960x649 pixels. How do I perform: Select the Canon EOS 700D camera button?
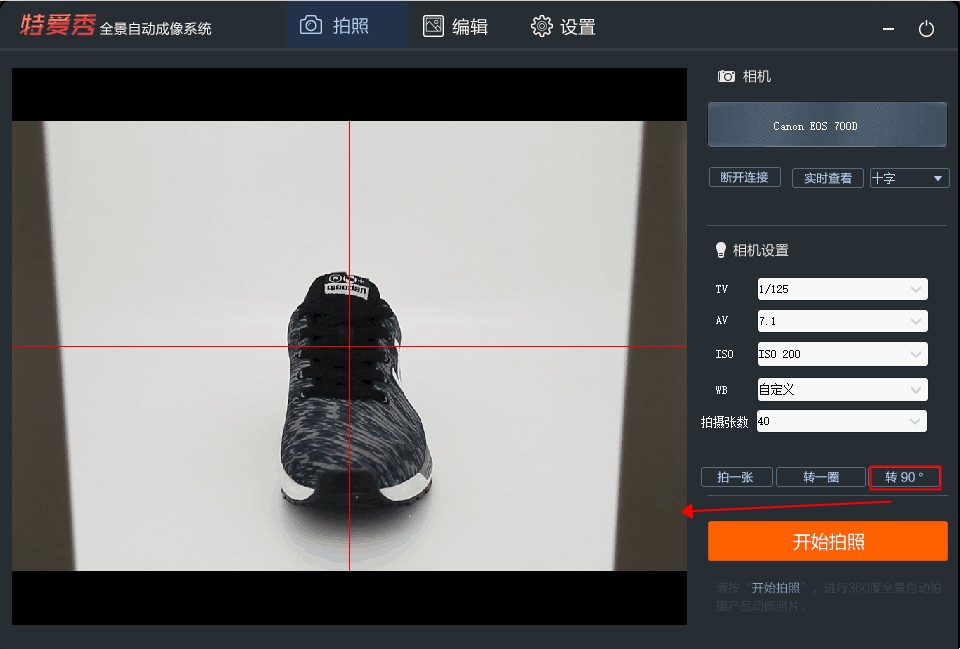827,125
